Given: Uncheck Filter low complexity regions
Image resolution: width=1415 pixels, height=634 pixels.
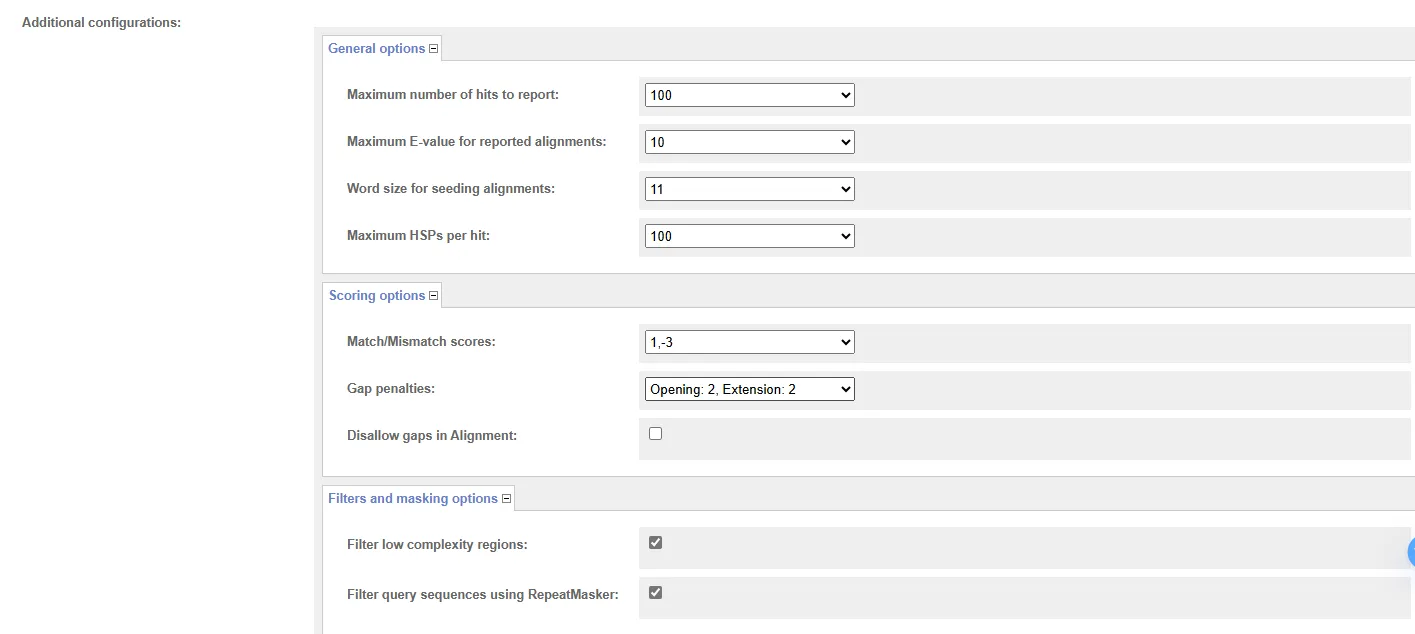Looking at the screenshot, I should [x=656, y=543].
